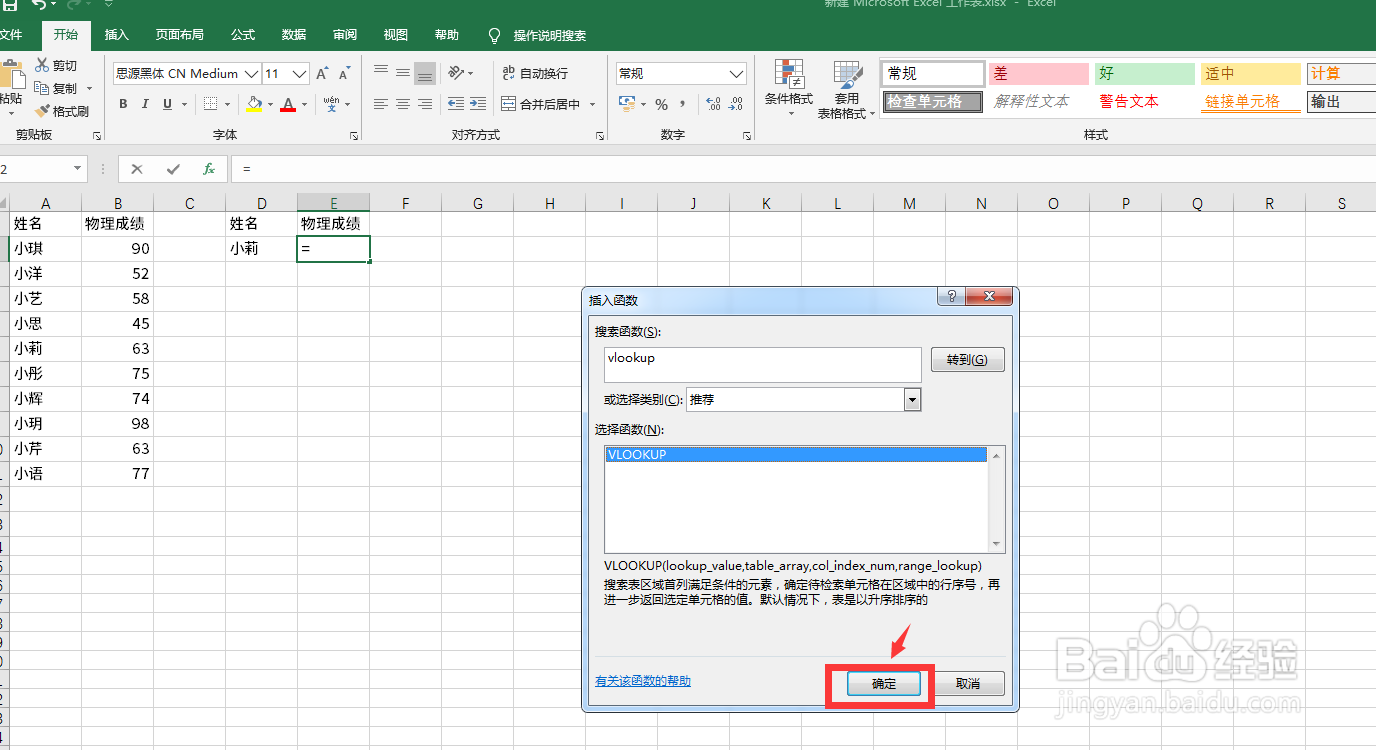Image resolution: width=1376 pixels, height=750 pixels.
Task: Open the 推荐 category dropdown in the dialog
Action: pyautogui.click(x=911, y=399)
